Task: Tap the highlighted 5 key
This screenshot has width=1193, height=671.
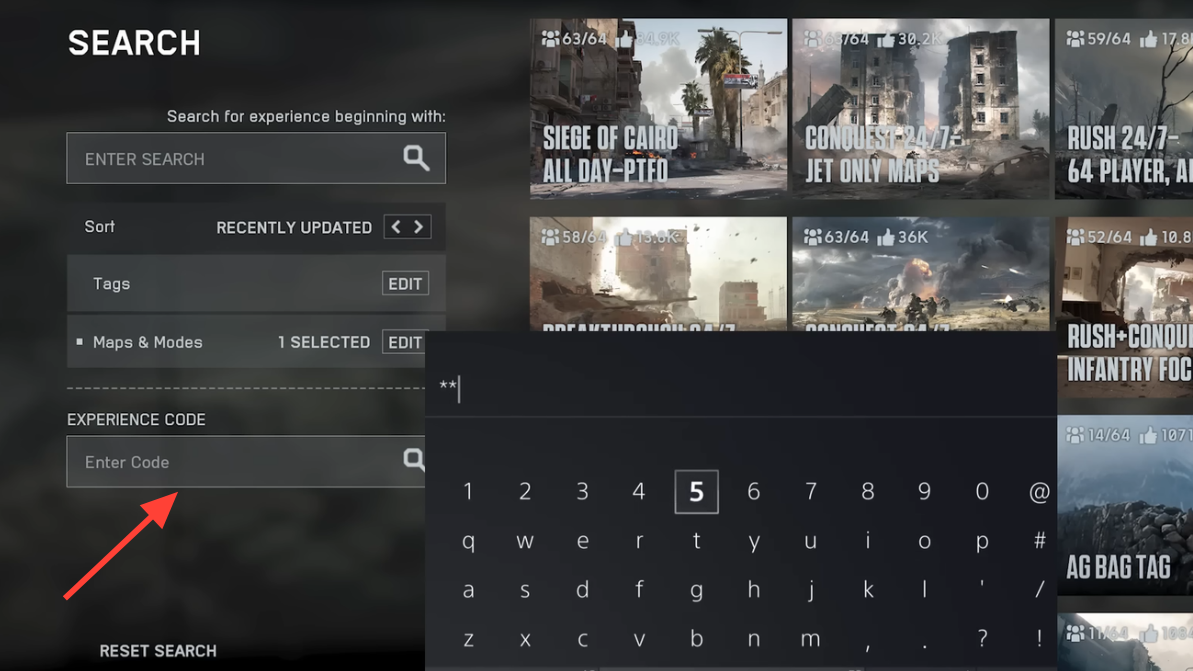Action: click(696, 491)
